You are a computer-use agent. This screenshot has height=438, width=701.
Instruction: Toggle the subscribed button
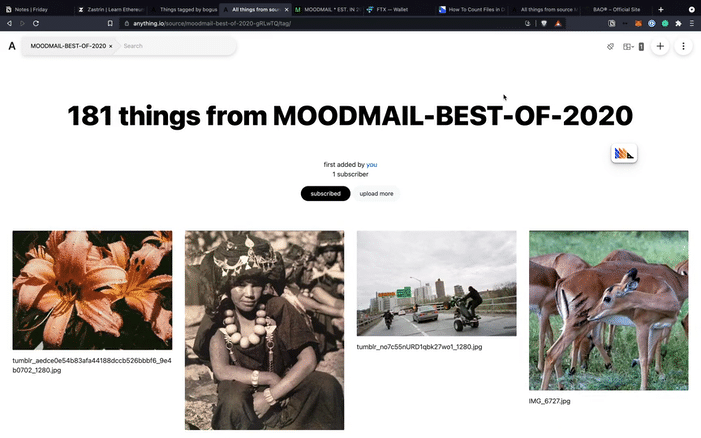325,194
